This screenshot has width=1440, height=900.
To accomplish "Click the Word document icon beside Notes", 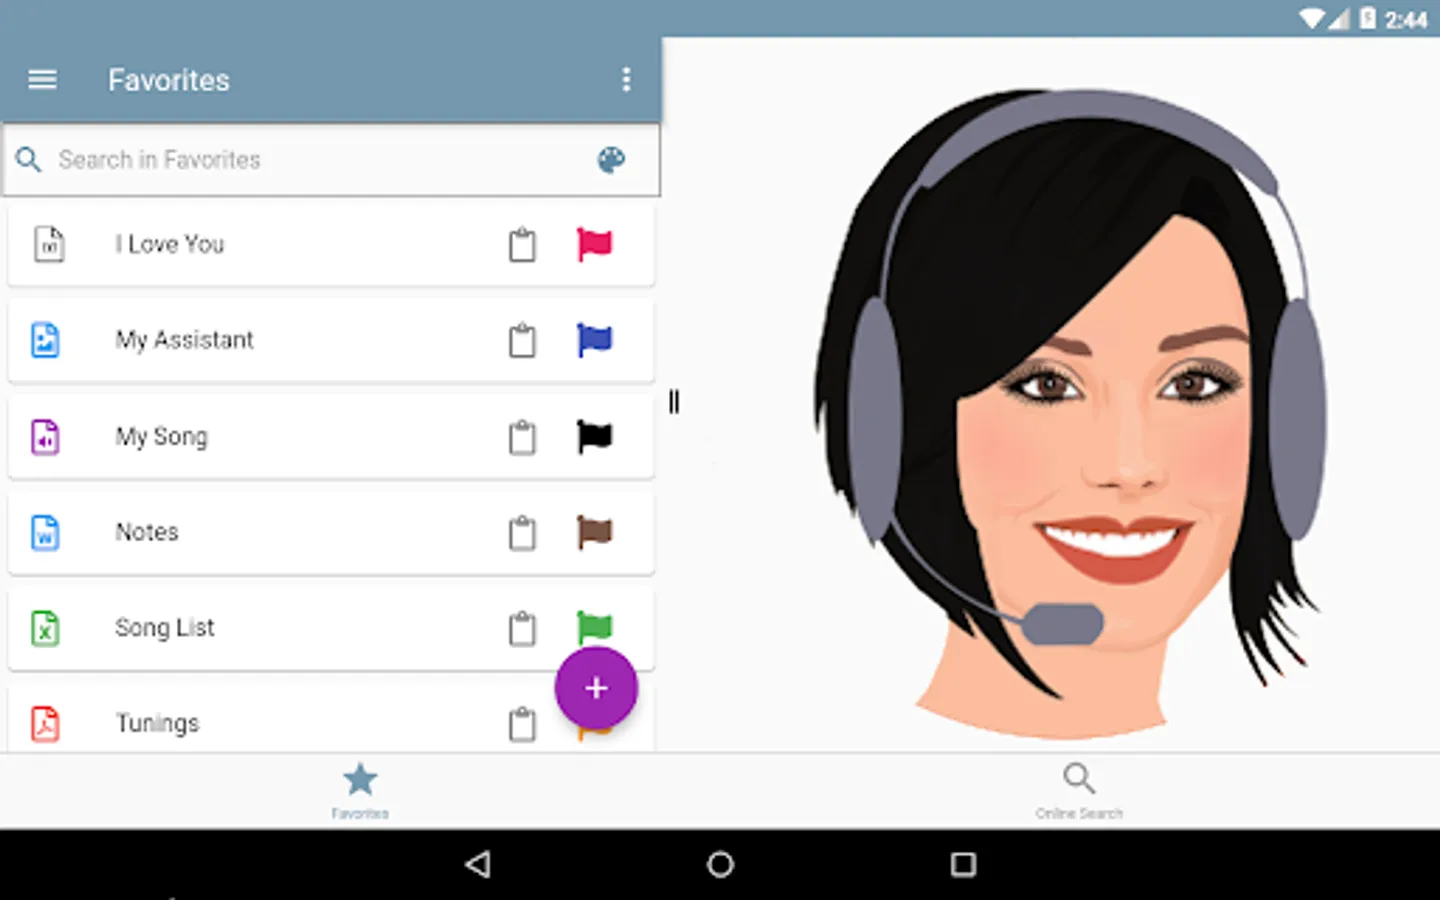I will 45,533.
